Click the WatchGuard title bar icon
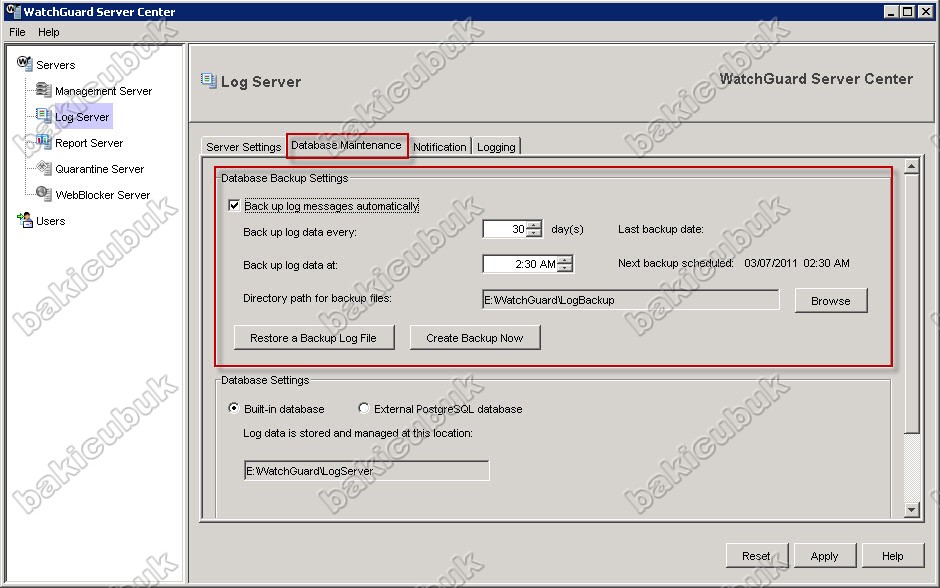Image resolution: width=940 pixels, height=588 pixels. click(13, 11)
